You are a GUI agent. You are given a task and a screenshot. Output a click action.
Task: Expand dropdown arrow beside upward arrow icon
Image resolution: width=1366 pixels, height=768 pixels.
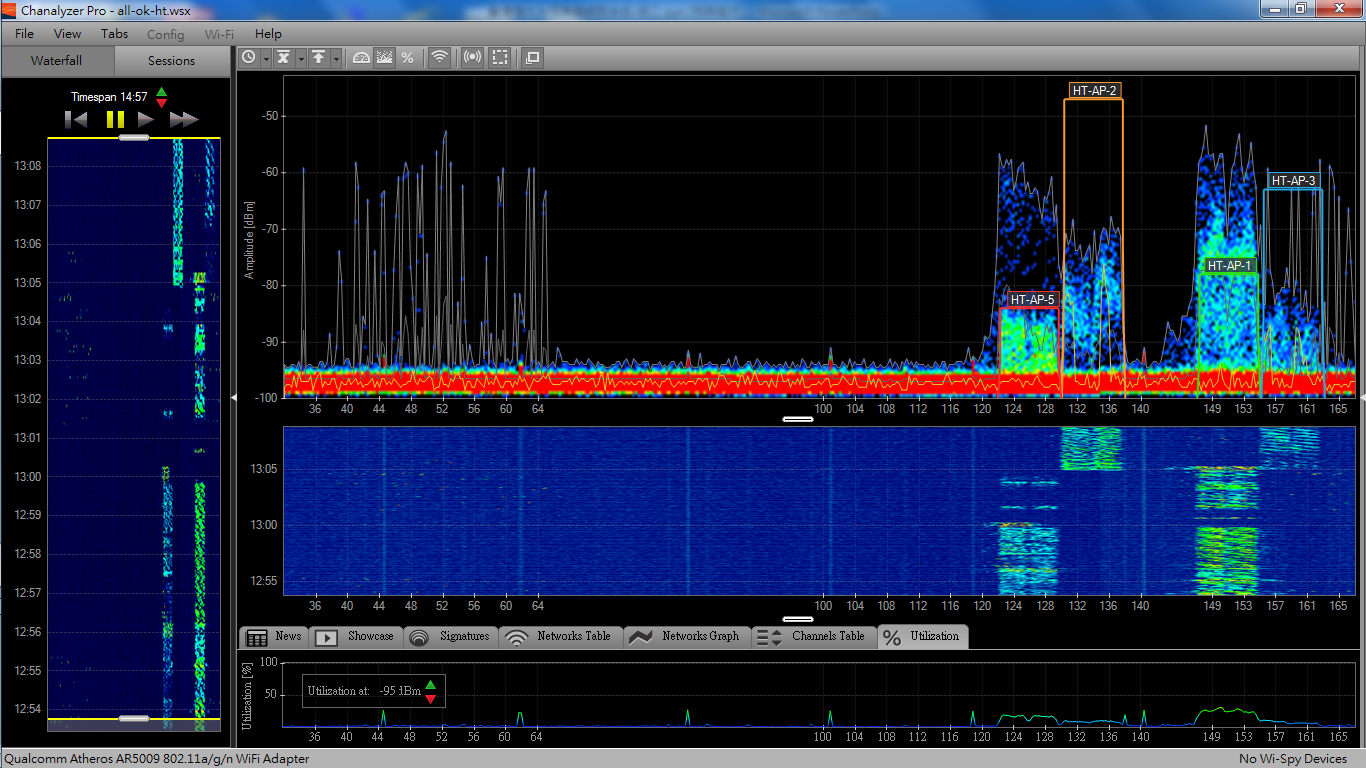point(336,59)
